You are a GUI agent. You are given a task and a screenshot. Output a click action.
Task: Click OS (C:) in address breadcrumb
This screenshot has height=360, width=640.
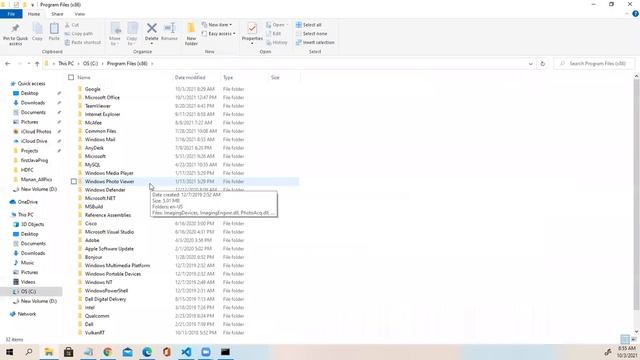(x=91, y=64)
